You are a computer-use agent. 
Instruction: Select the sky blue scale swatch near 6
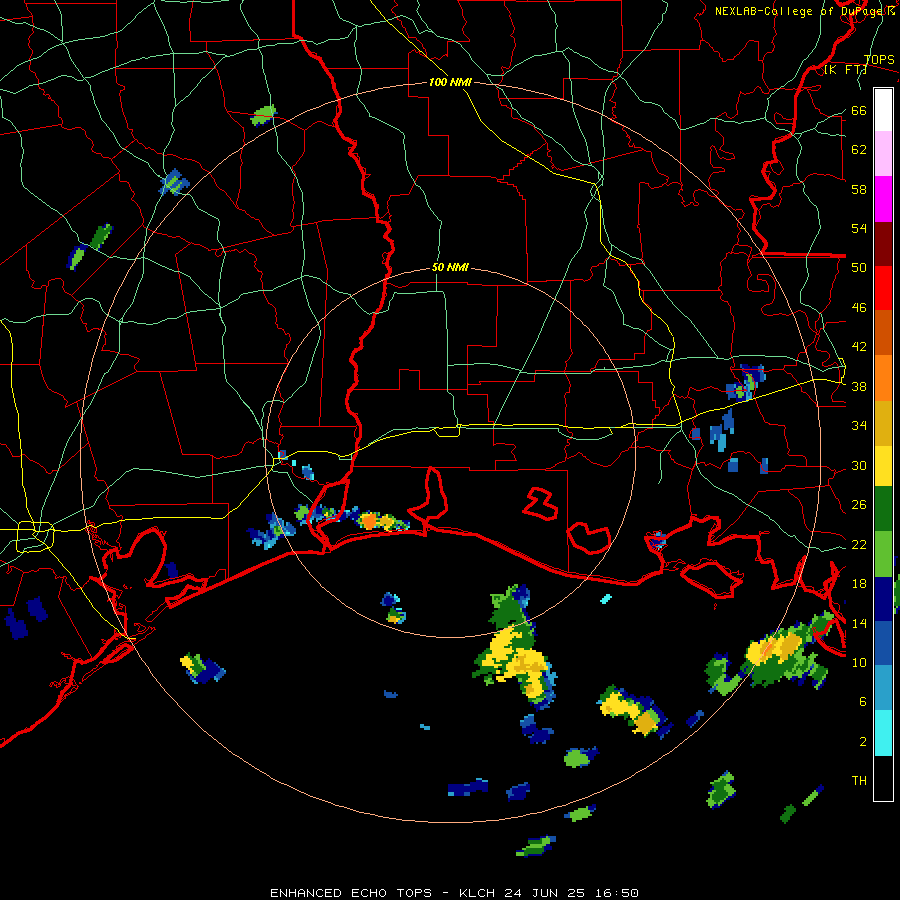point(883,687)
